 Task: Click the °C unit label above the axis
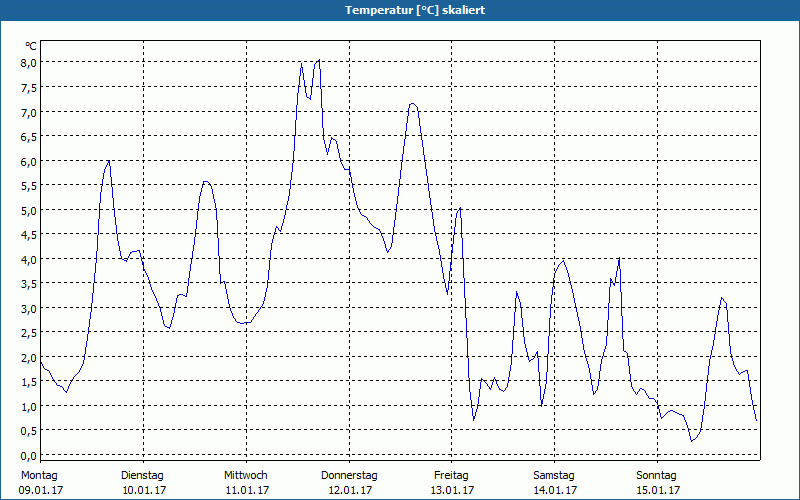point(31,46)
